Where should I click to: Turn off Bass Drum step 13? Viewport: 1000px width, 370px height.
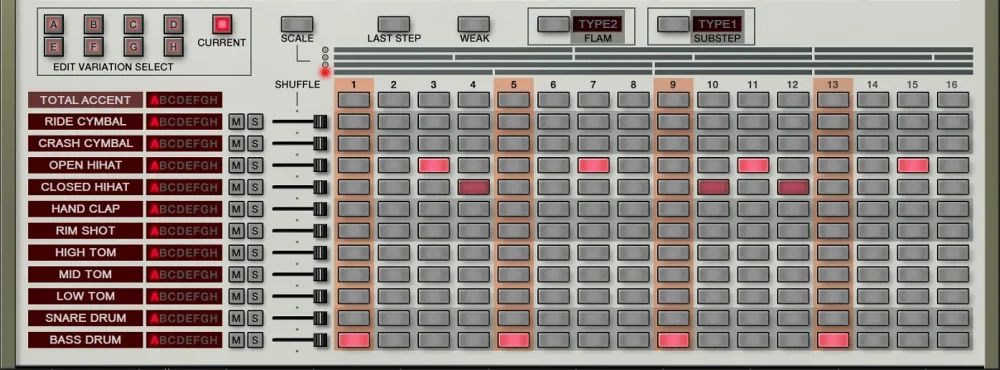pyautogui.click(x=834, y=340)
